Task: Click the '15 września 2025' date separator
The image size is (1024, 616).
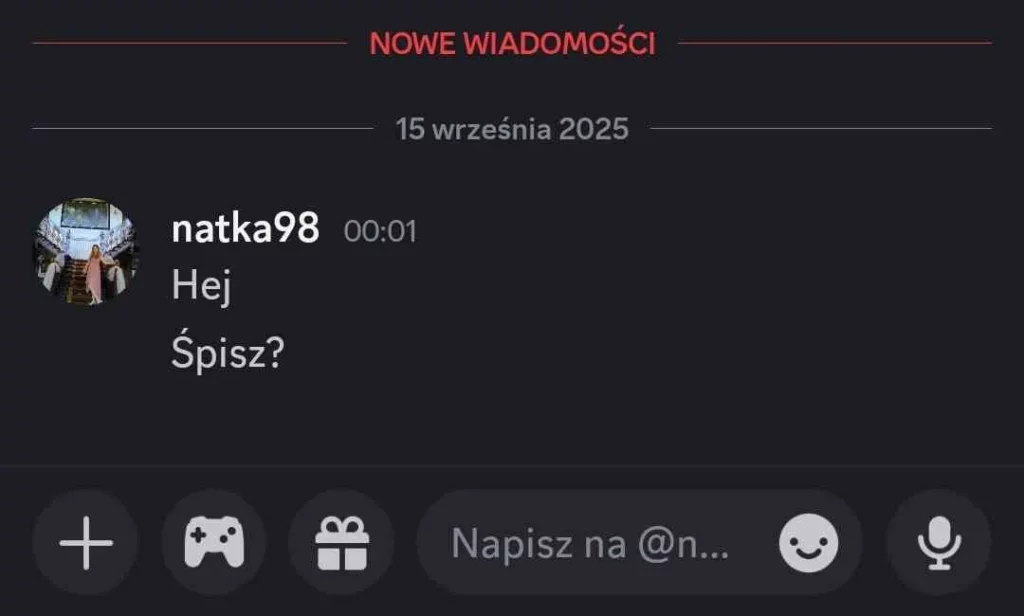Action: (x=512, y=129)
